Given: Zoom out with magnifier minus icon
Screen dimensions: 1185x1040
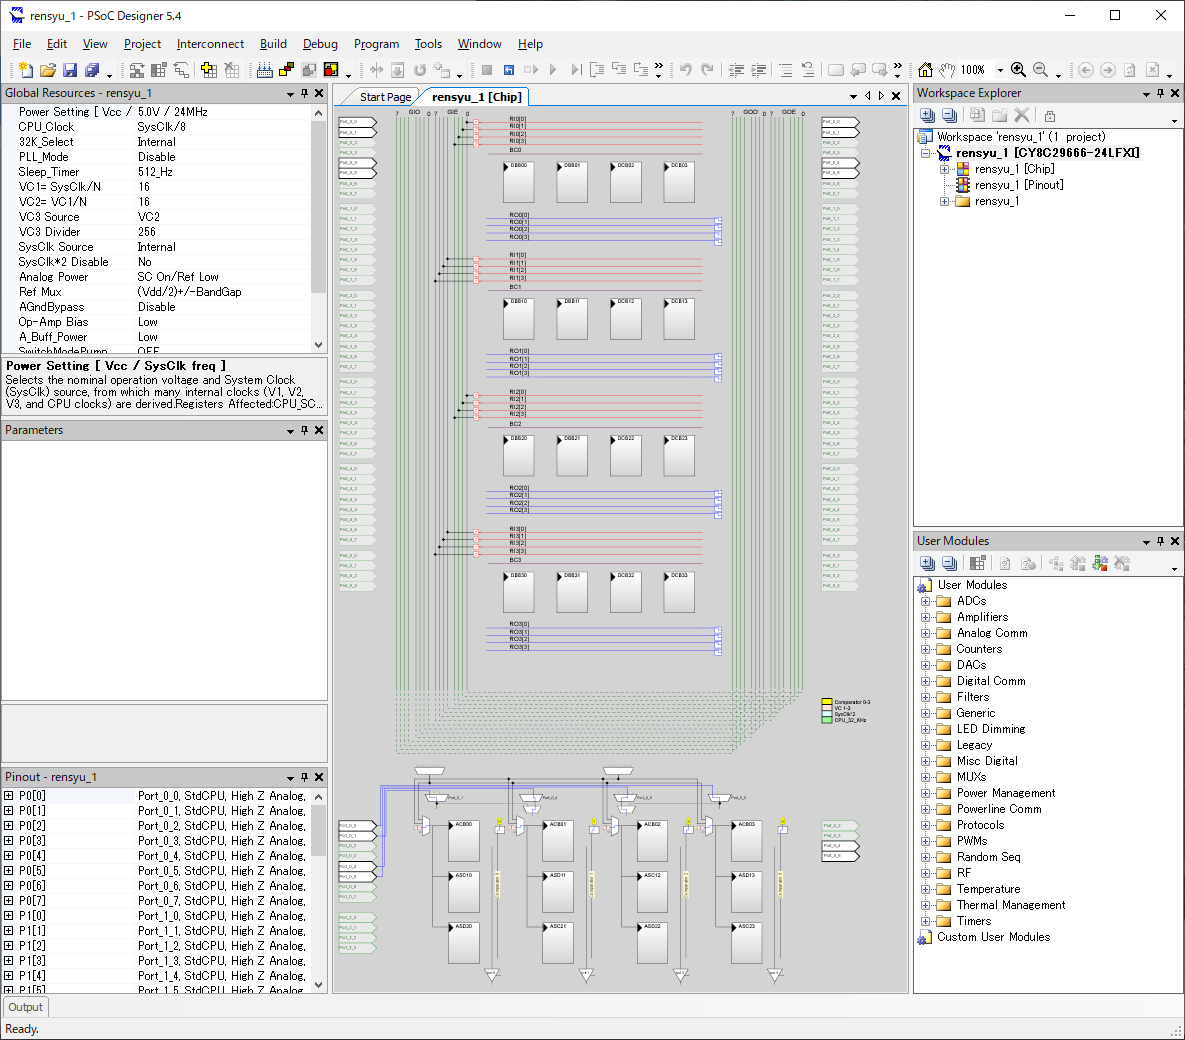Looking at the screenshot, I should coord(1041,70).
